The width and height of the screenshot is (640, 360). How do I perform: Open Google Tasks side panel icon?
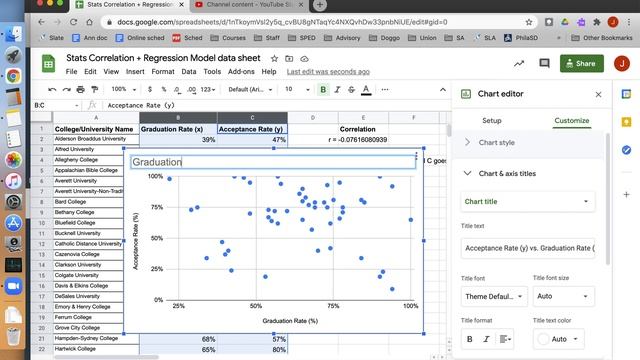[626, 150]
